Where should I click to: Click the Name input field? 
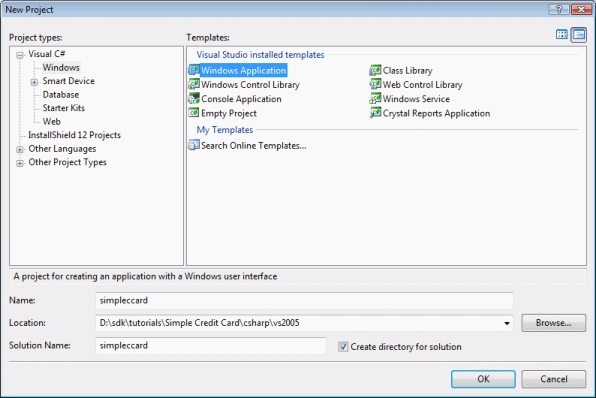[x=304, y=301]
